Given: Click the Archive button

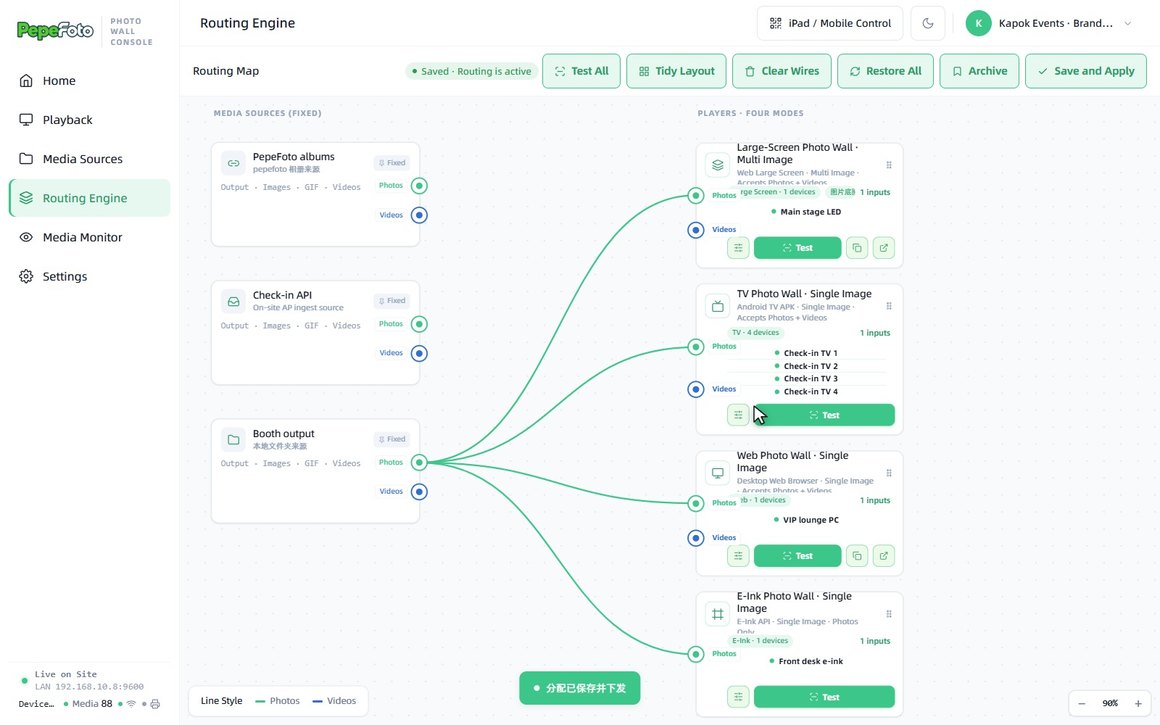Looking at the screenshot, I should click(979, 71).
